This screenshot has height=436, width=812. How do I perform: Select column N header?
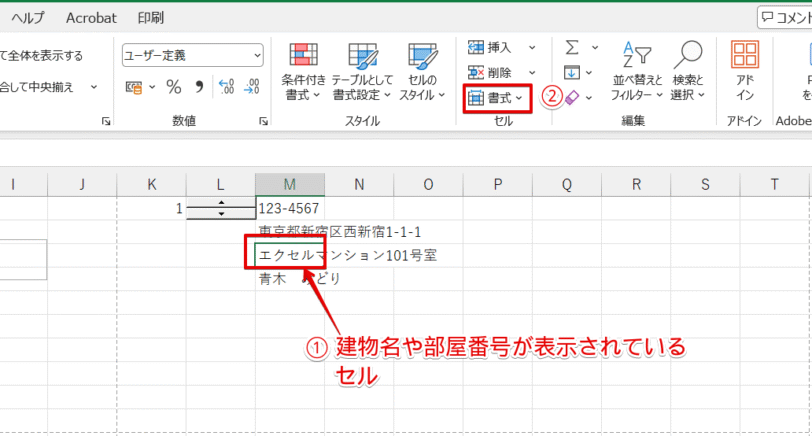[x=359, y=184]
